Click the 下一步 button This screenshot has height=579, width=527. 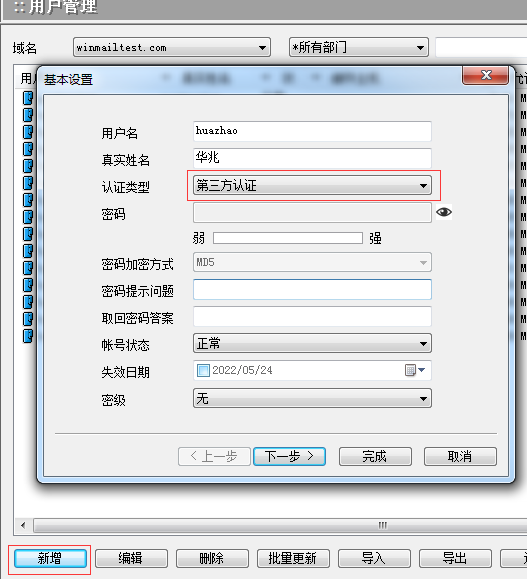pos(289,456)
